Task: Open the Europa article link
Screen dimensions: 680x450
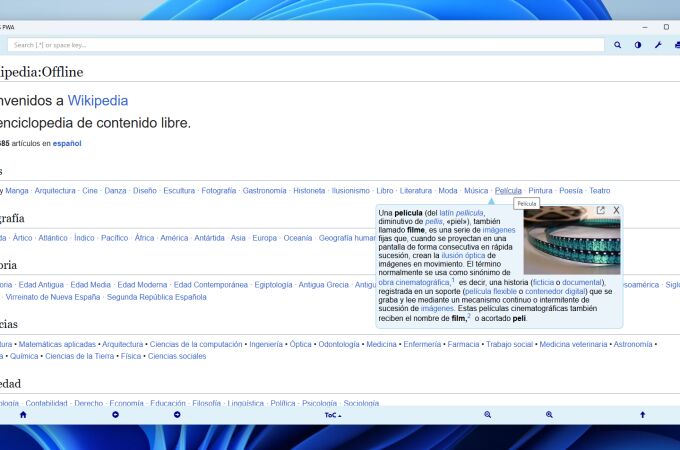Action: coord(264,238)
